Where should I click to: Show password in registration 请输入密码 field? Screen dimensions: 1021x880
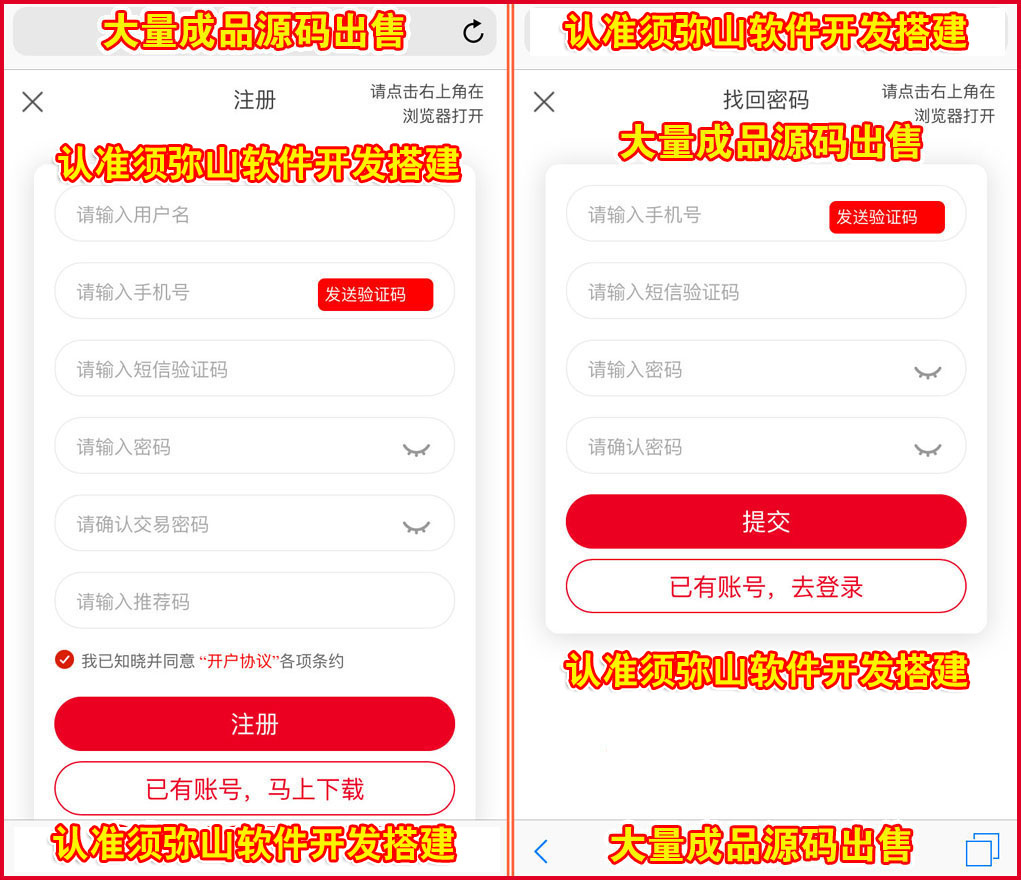[416, 449]
